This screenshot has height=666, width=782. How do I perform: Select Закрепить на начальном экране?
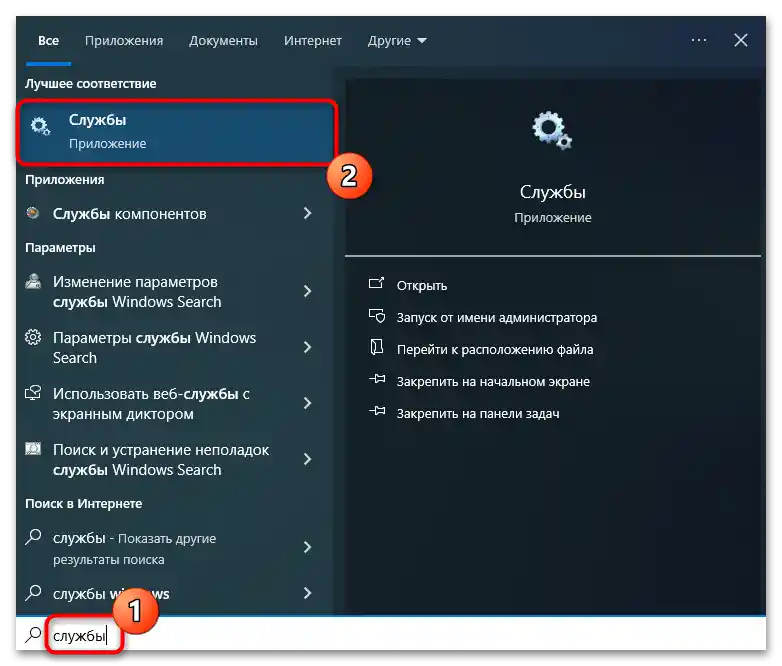[x=493, y=382]
